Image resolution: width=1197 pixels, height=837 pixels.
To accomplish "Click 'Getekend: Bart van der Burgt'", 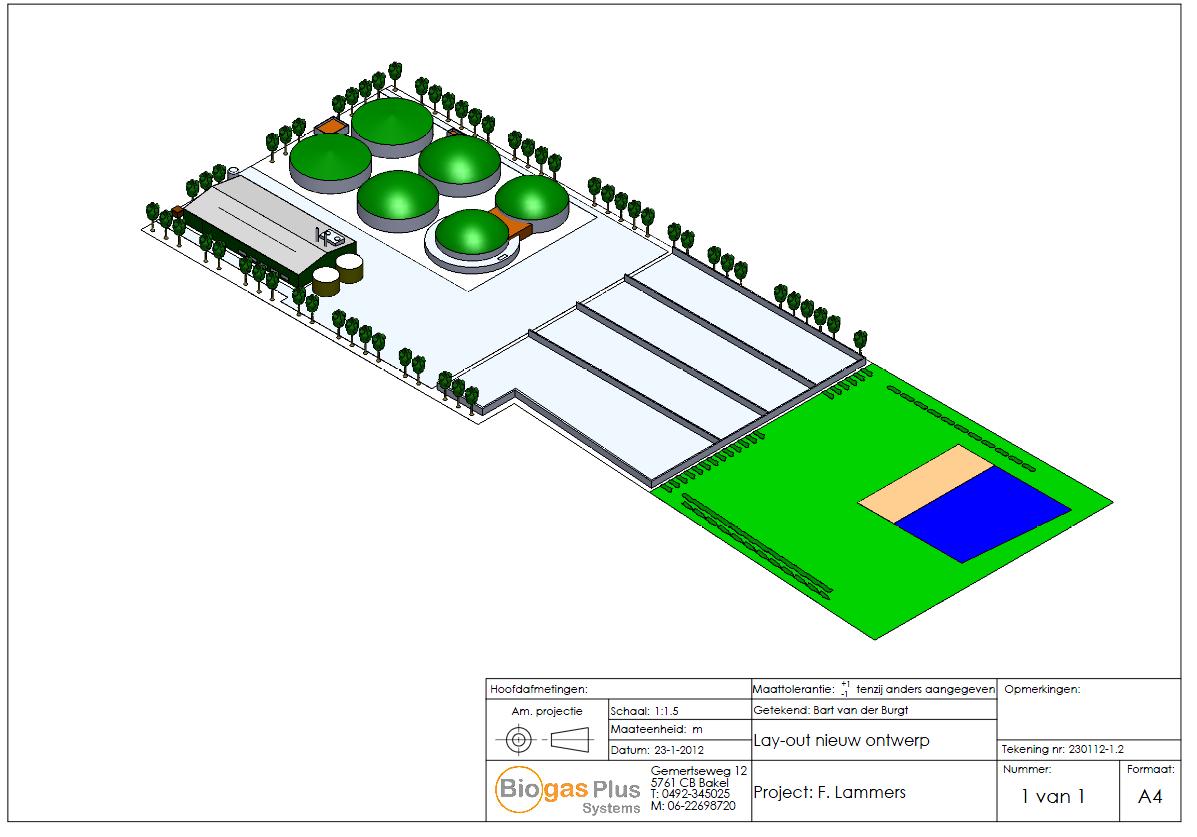I will tap(831, 710).
